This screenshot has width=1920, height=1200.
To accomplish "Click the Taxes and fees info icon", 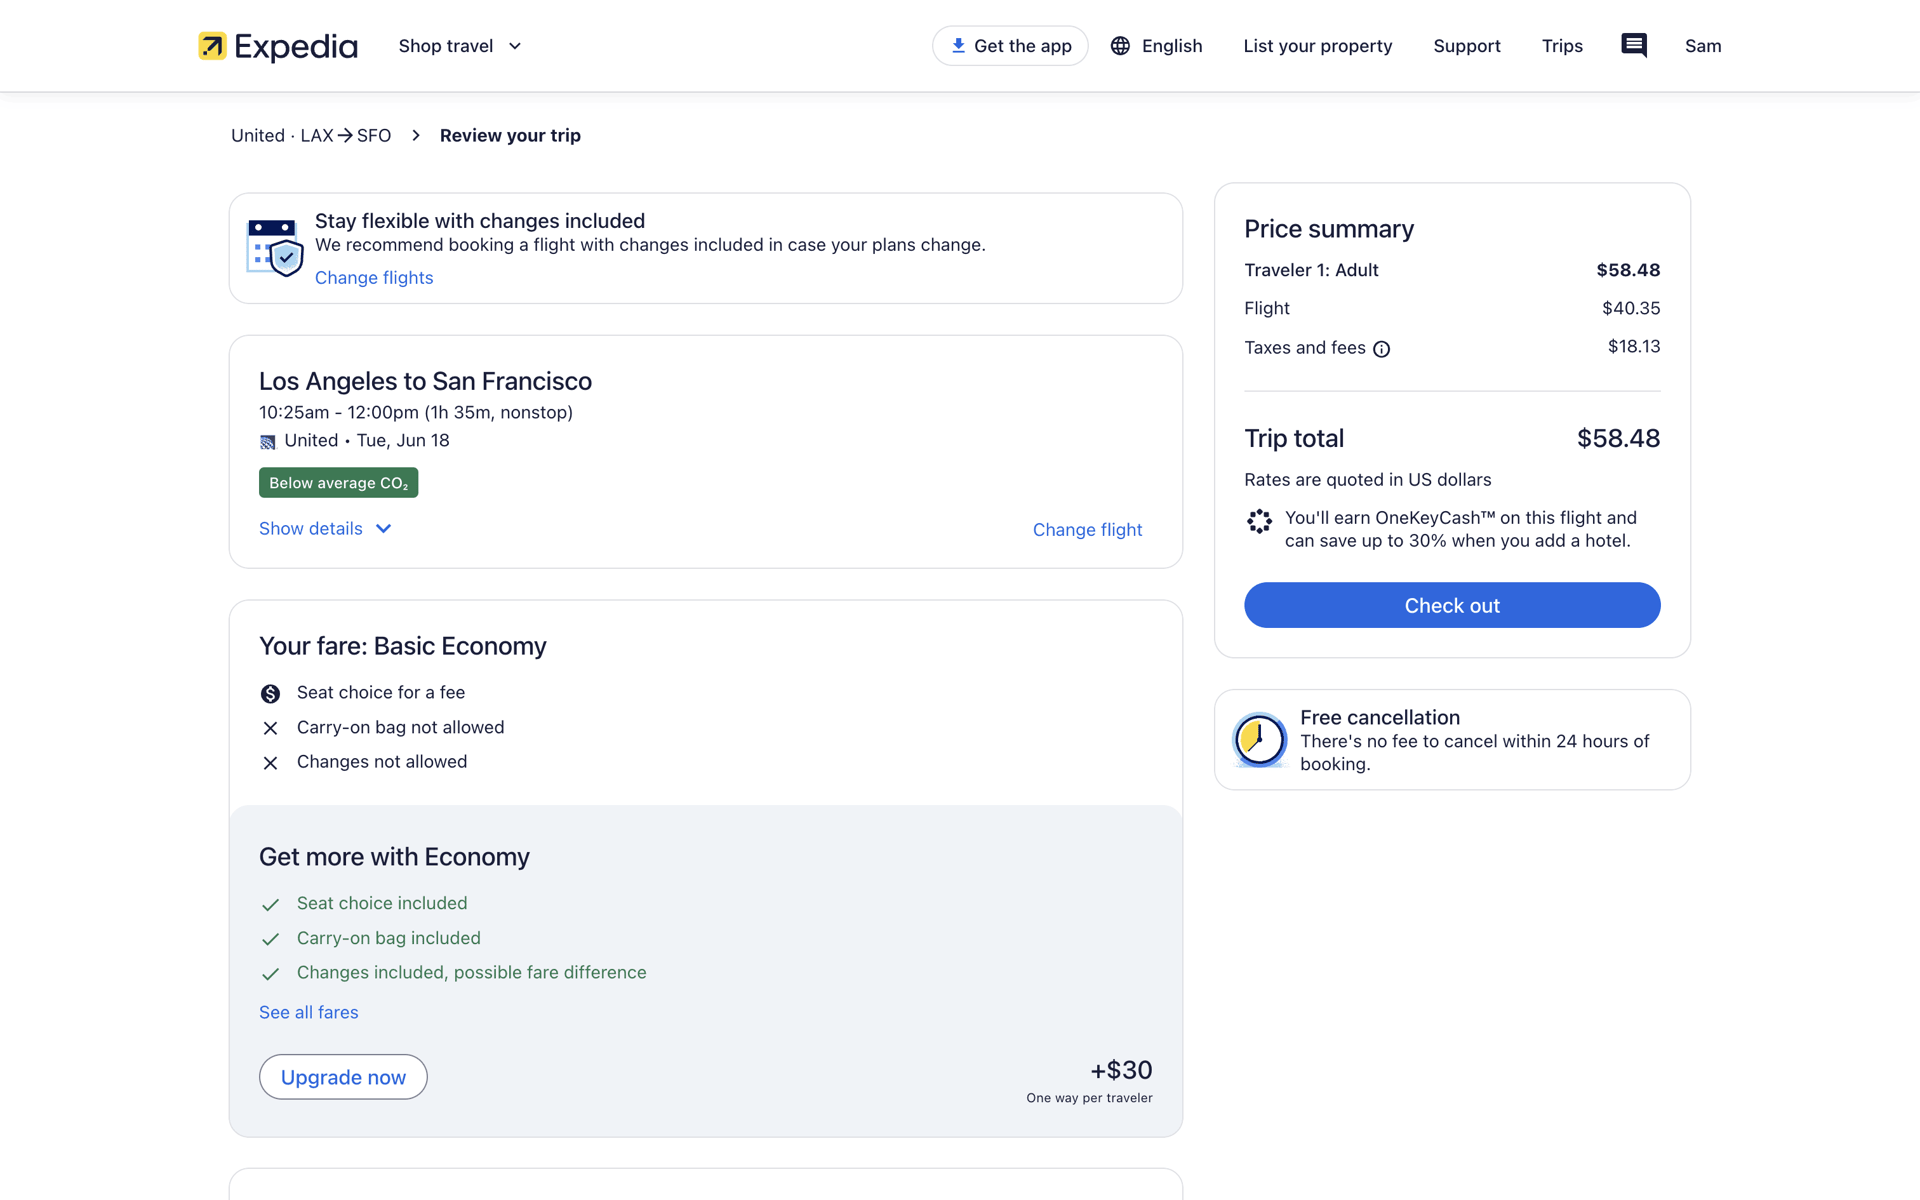I will [1381, 349].
